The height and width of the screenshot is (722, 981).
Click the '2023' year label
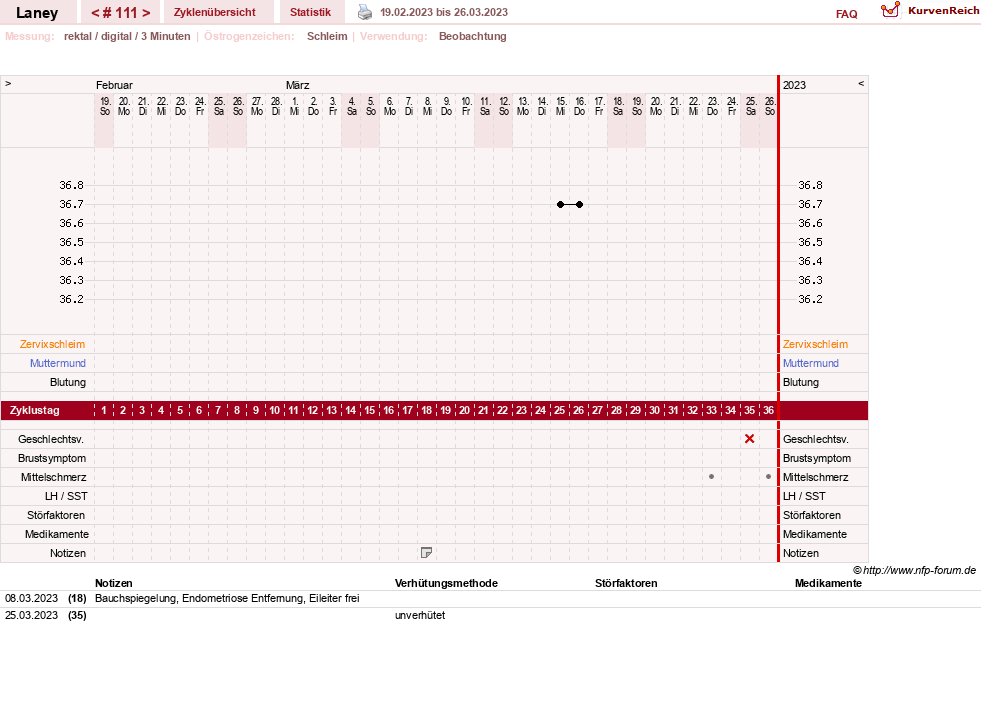795,85
